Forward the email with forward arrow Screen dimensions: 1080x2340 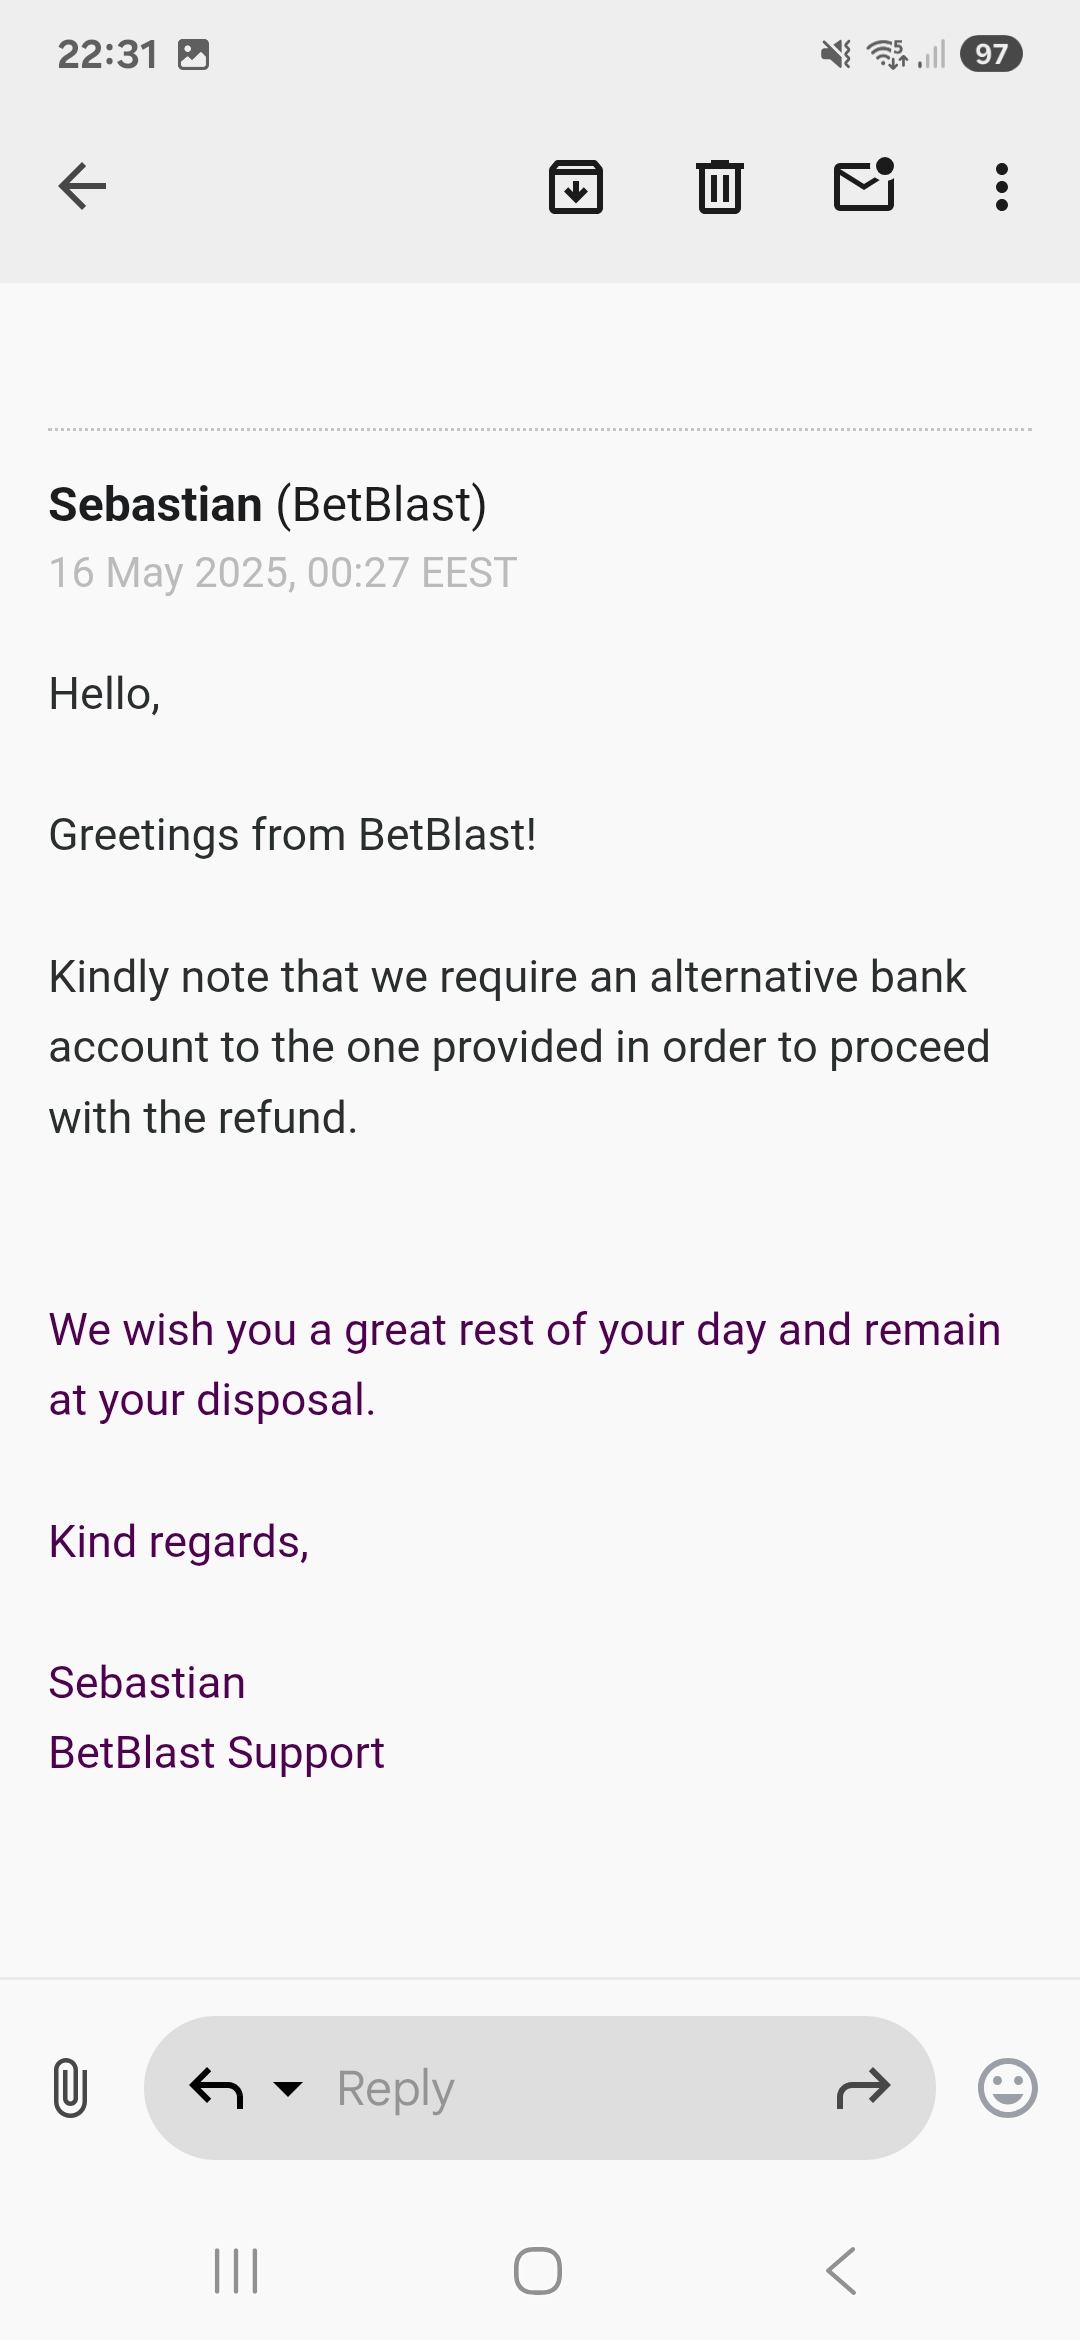click(x=862, y=2088)
